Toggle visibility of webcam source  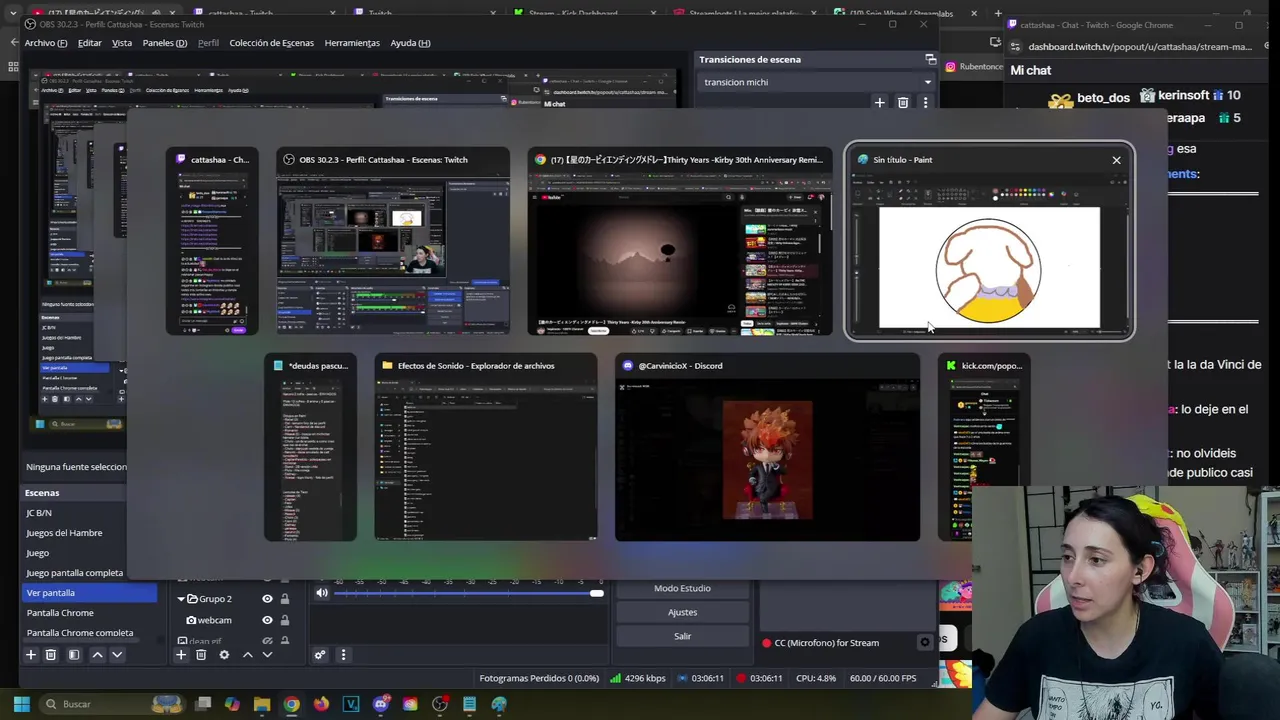coord(267,620)
